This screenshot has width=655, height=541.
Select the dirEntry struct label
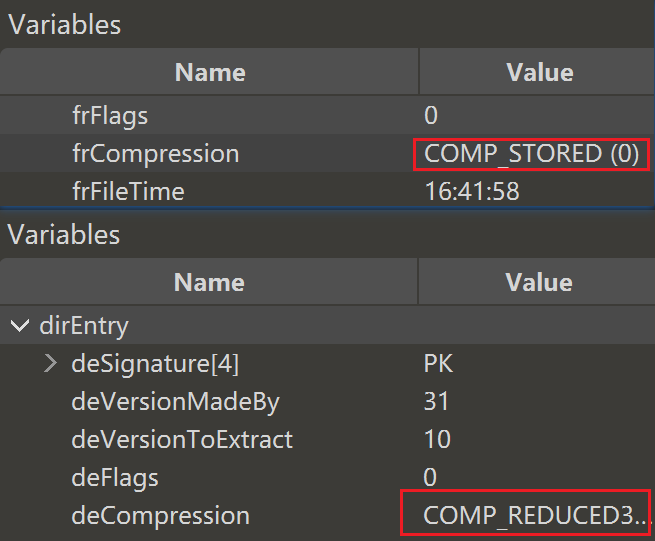pyautogui.click(x=86, y=325)
